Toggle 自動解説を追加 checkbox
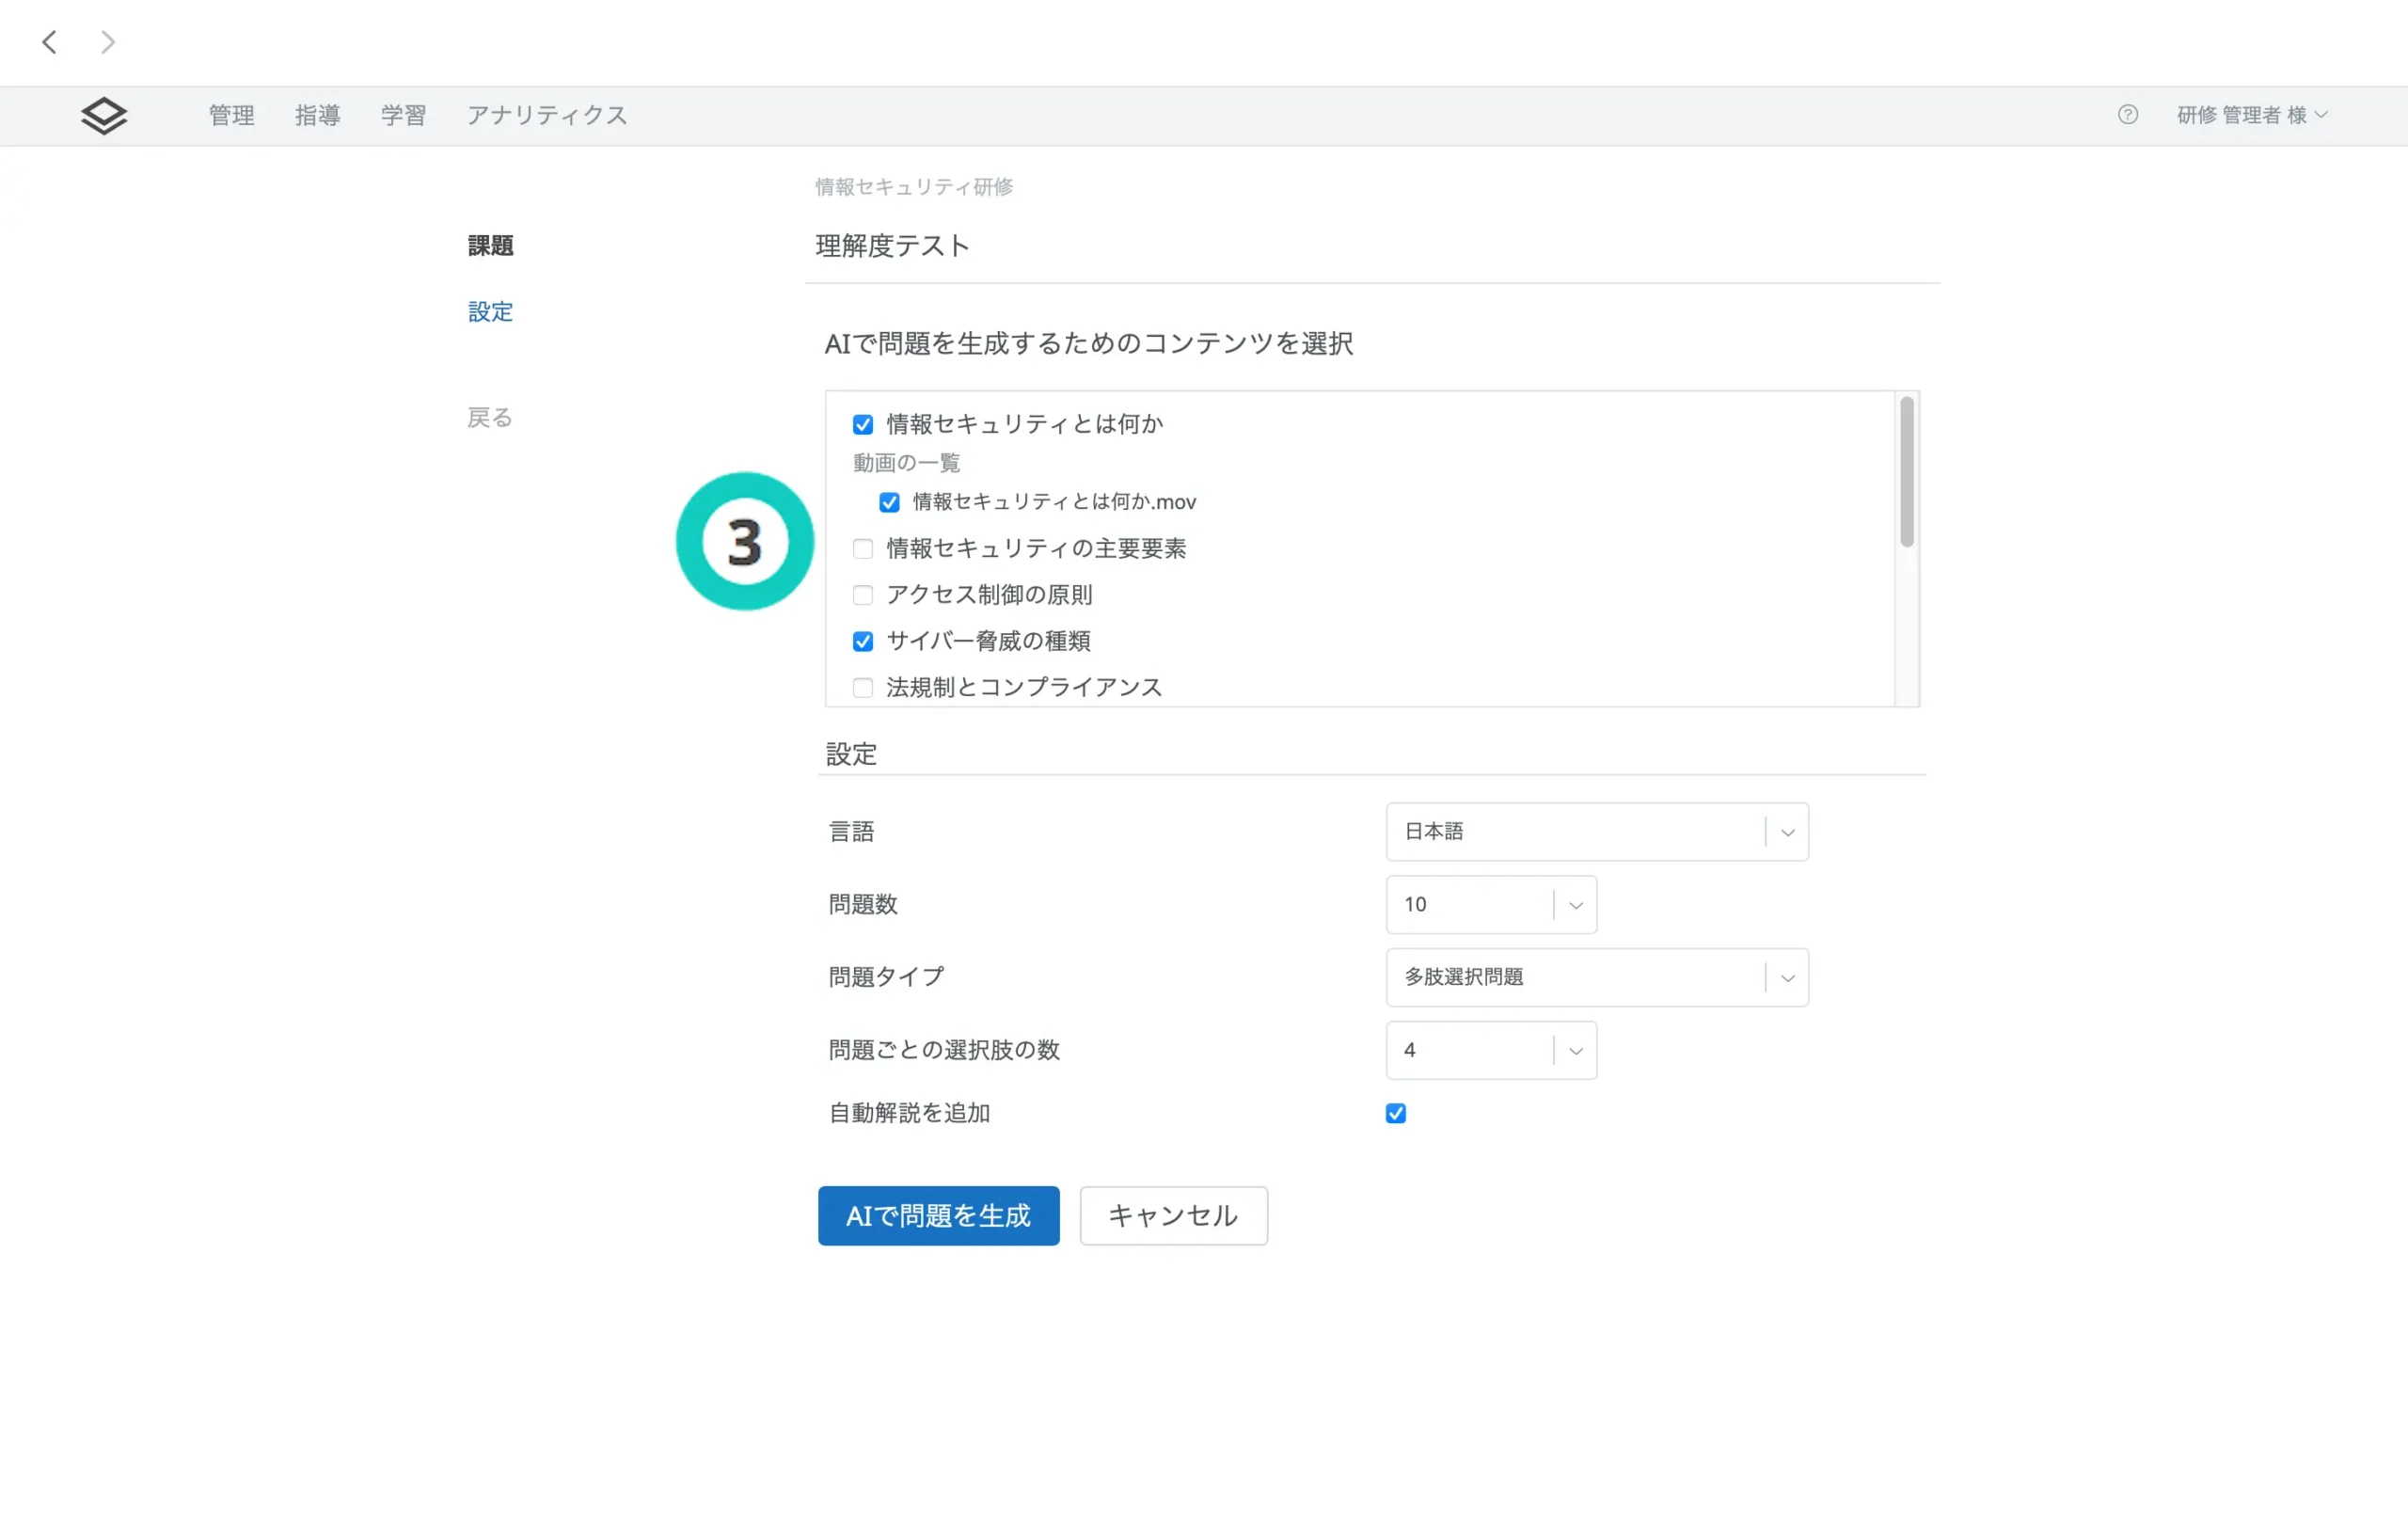The image size is (2408, 1523). click(1396, 1114)
